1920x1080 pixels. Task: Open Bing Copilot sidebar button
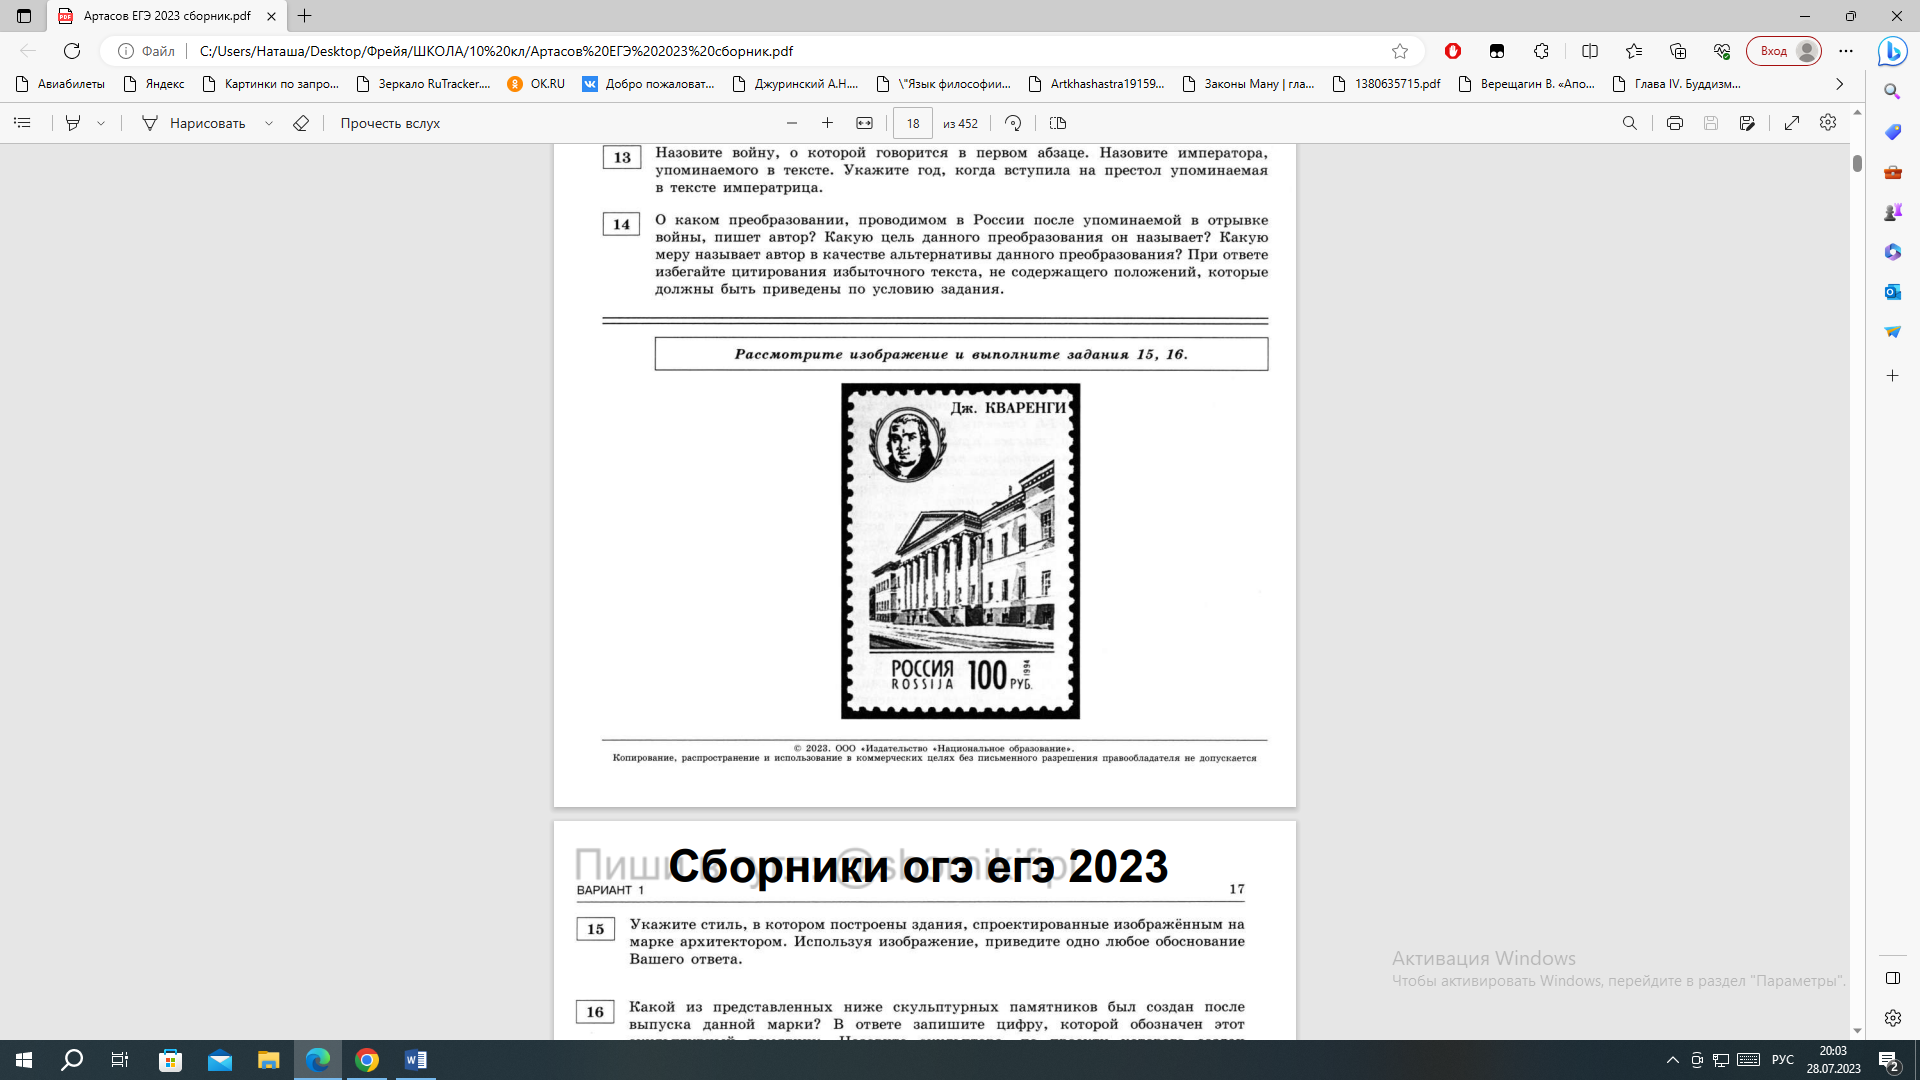coord(1892,51)
